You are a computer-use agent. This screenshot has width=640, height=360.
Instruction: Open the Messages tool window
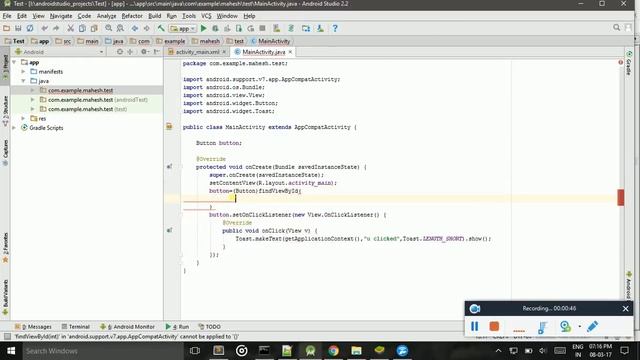coord(33,327)
